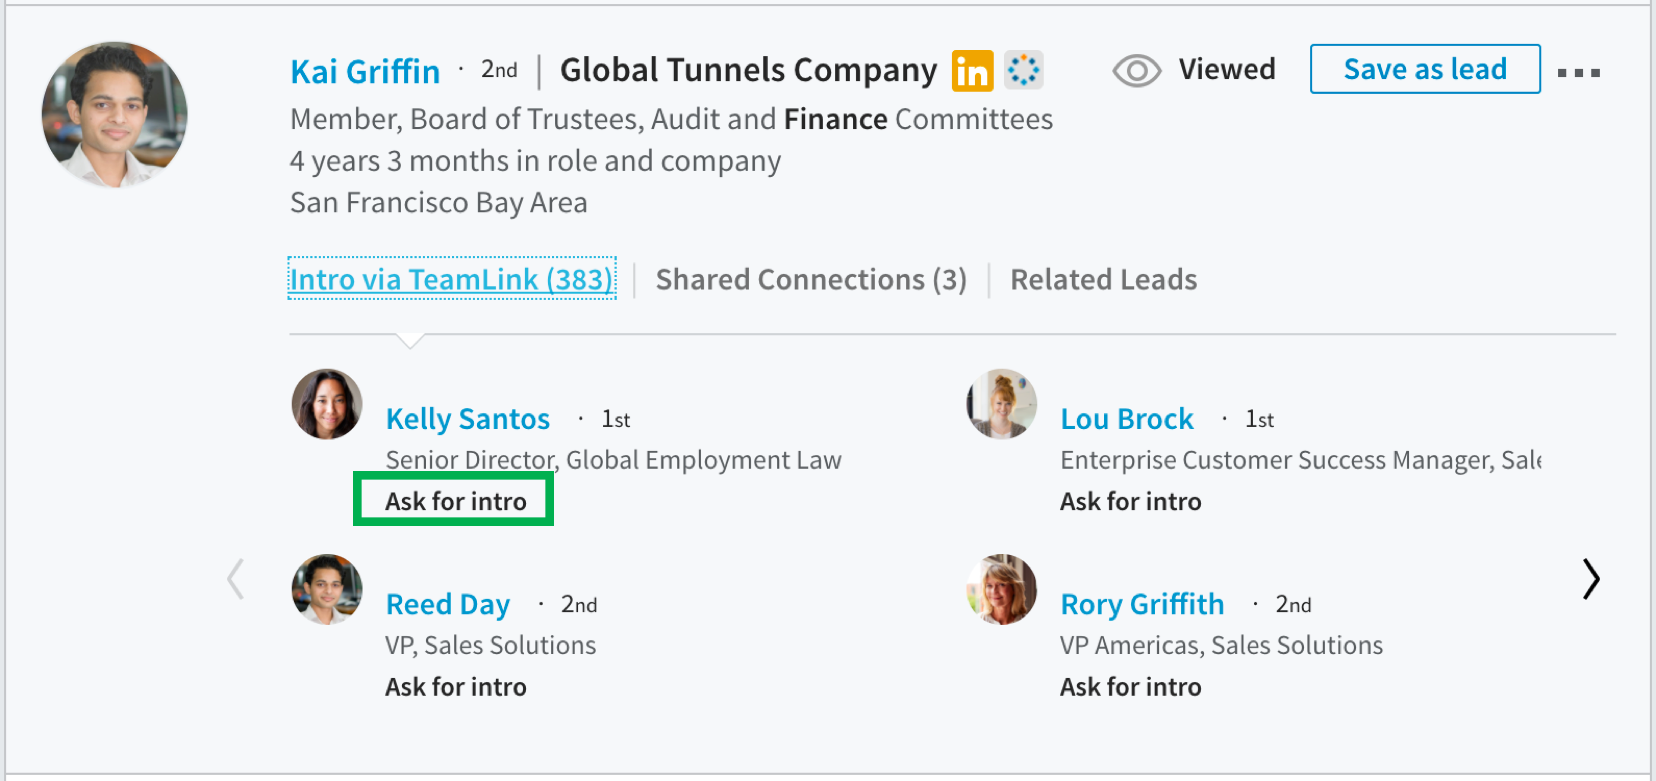Click 'VP Americas, Sales Solutions' title text
Image resolution: width=1656 pixels, height=781 pixels.
[1222, 646]
